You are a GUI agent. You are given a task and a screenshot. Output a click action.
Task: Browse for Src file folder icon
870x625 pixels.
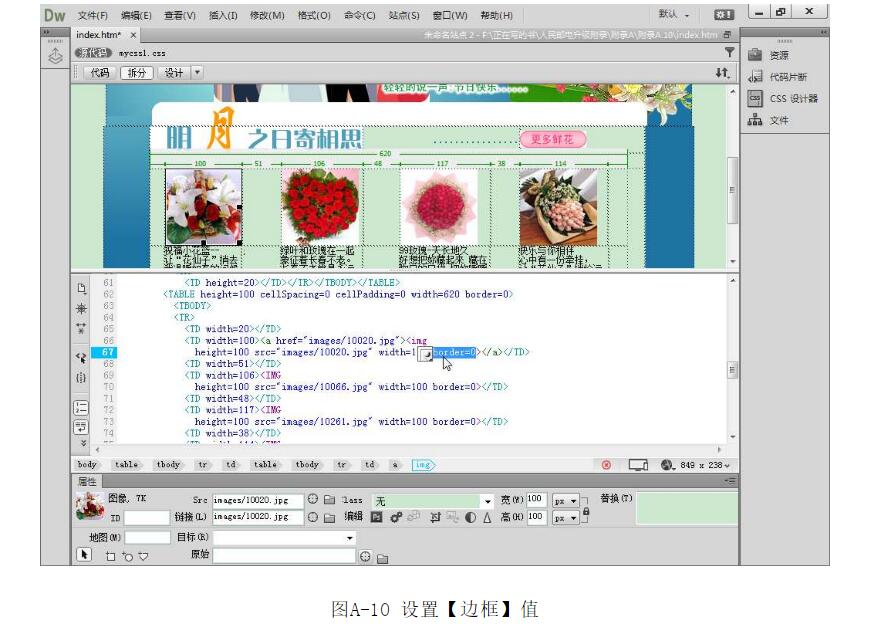point(328,499)
